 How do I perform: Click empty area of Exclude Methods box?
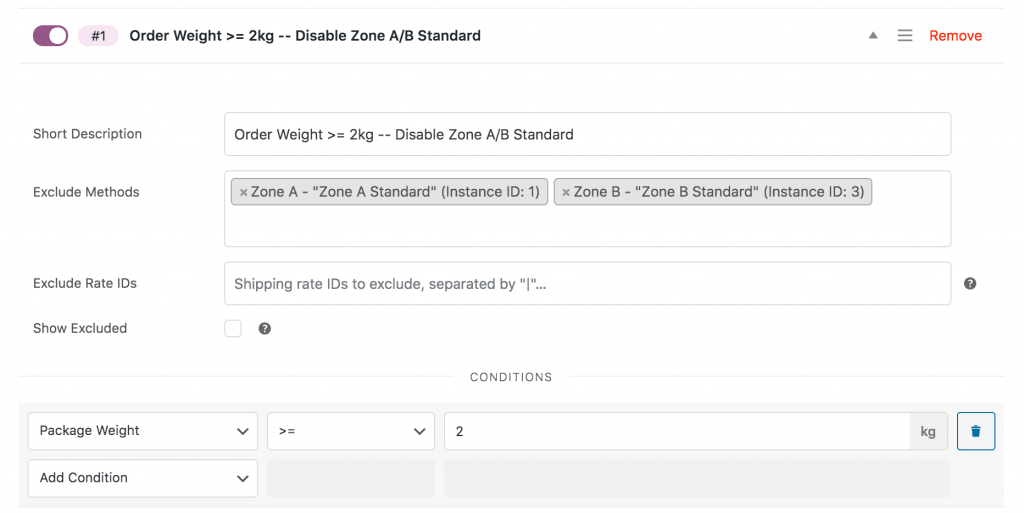(587, 227)
